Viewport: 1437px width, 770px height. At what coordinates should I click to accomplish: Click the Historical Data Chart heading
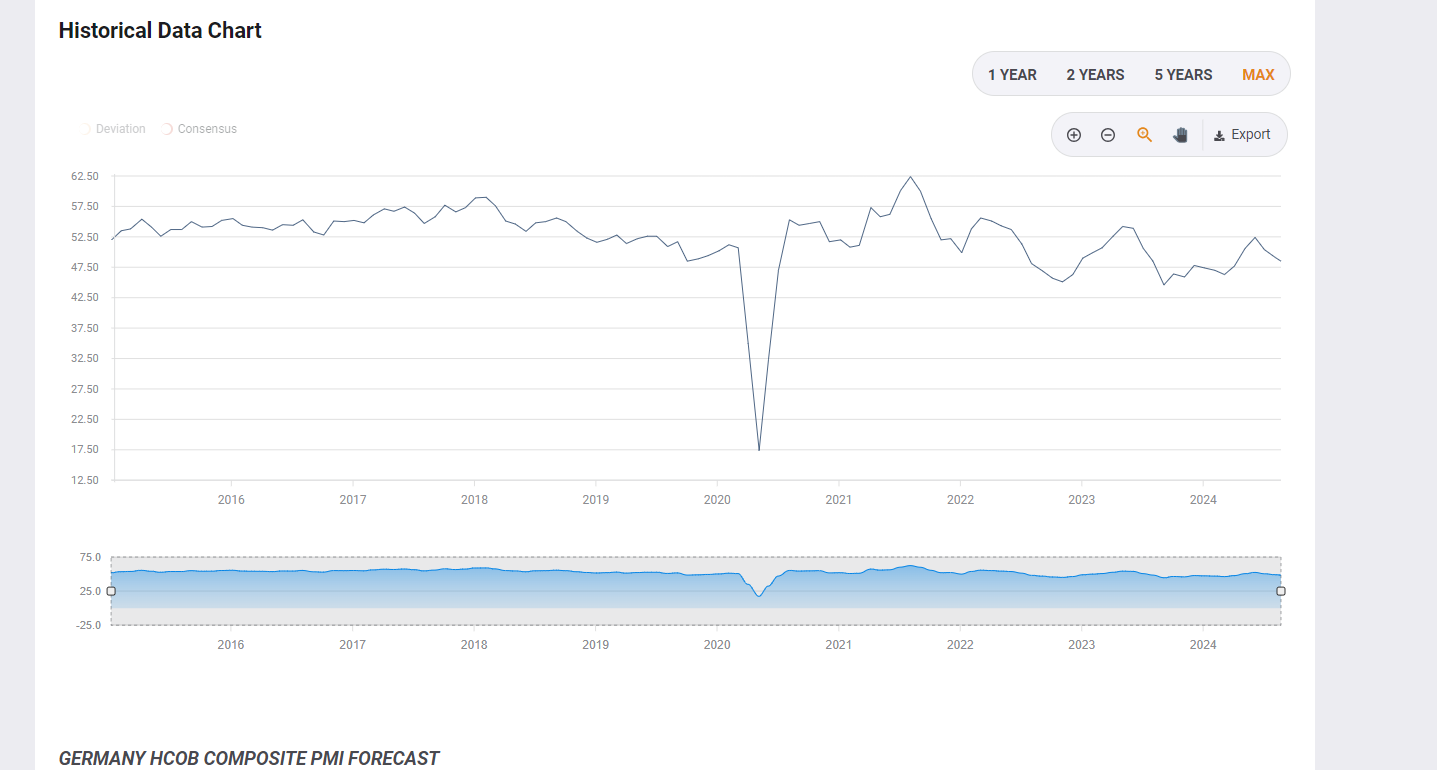pos(160,30)
